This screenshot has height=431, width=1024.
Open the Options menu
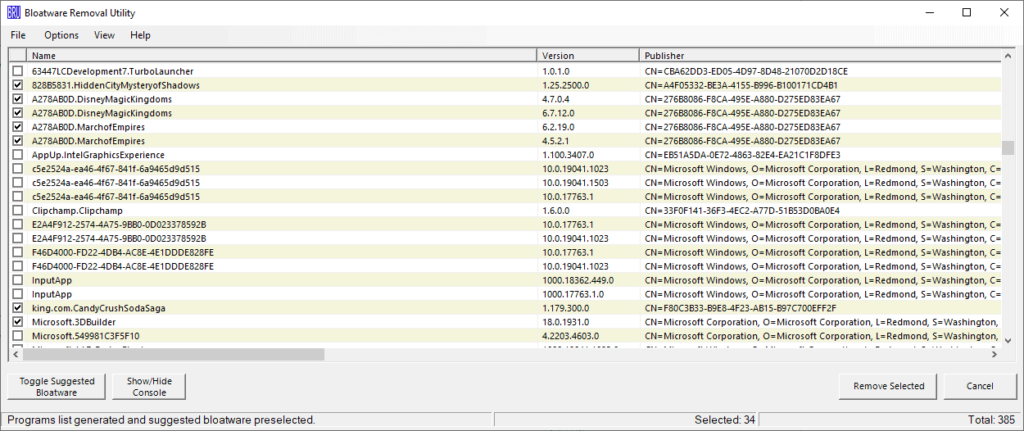[61, 35]
